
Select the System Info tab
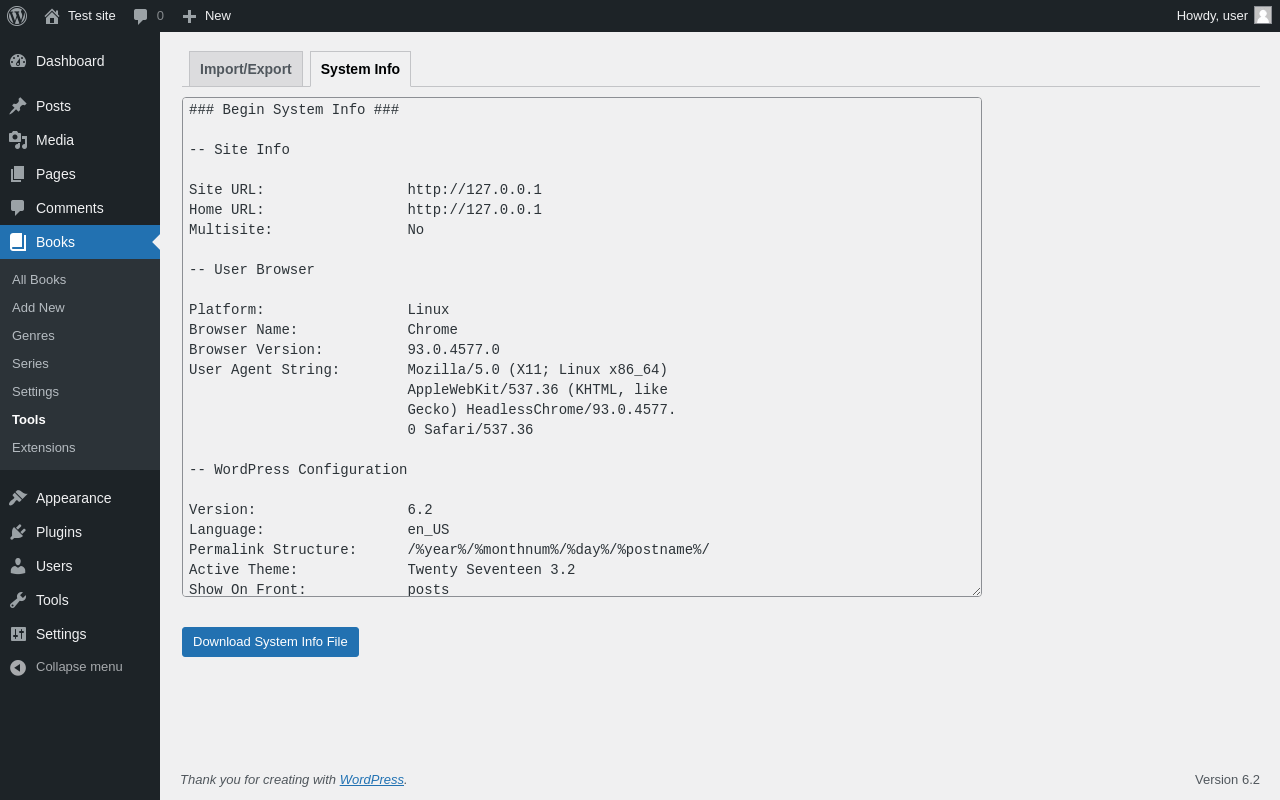[360, 69]
